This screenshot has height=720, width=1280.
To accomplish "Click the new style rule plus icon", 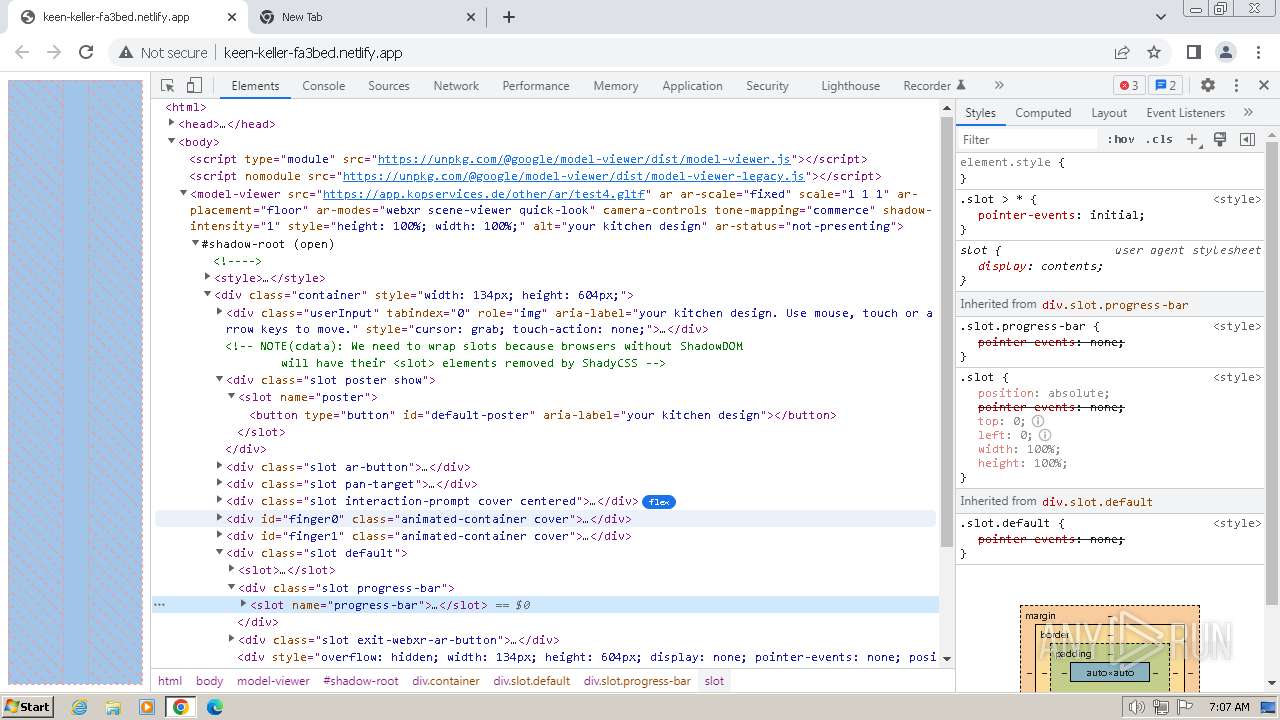I will tap(1192, 140).
